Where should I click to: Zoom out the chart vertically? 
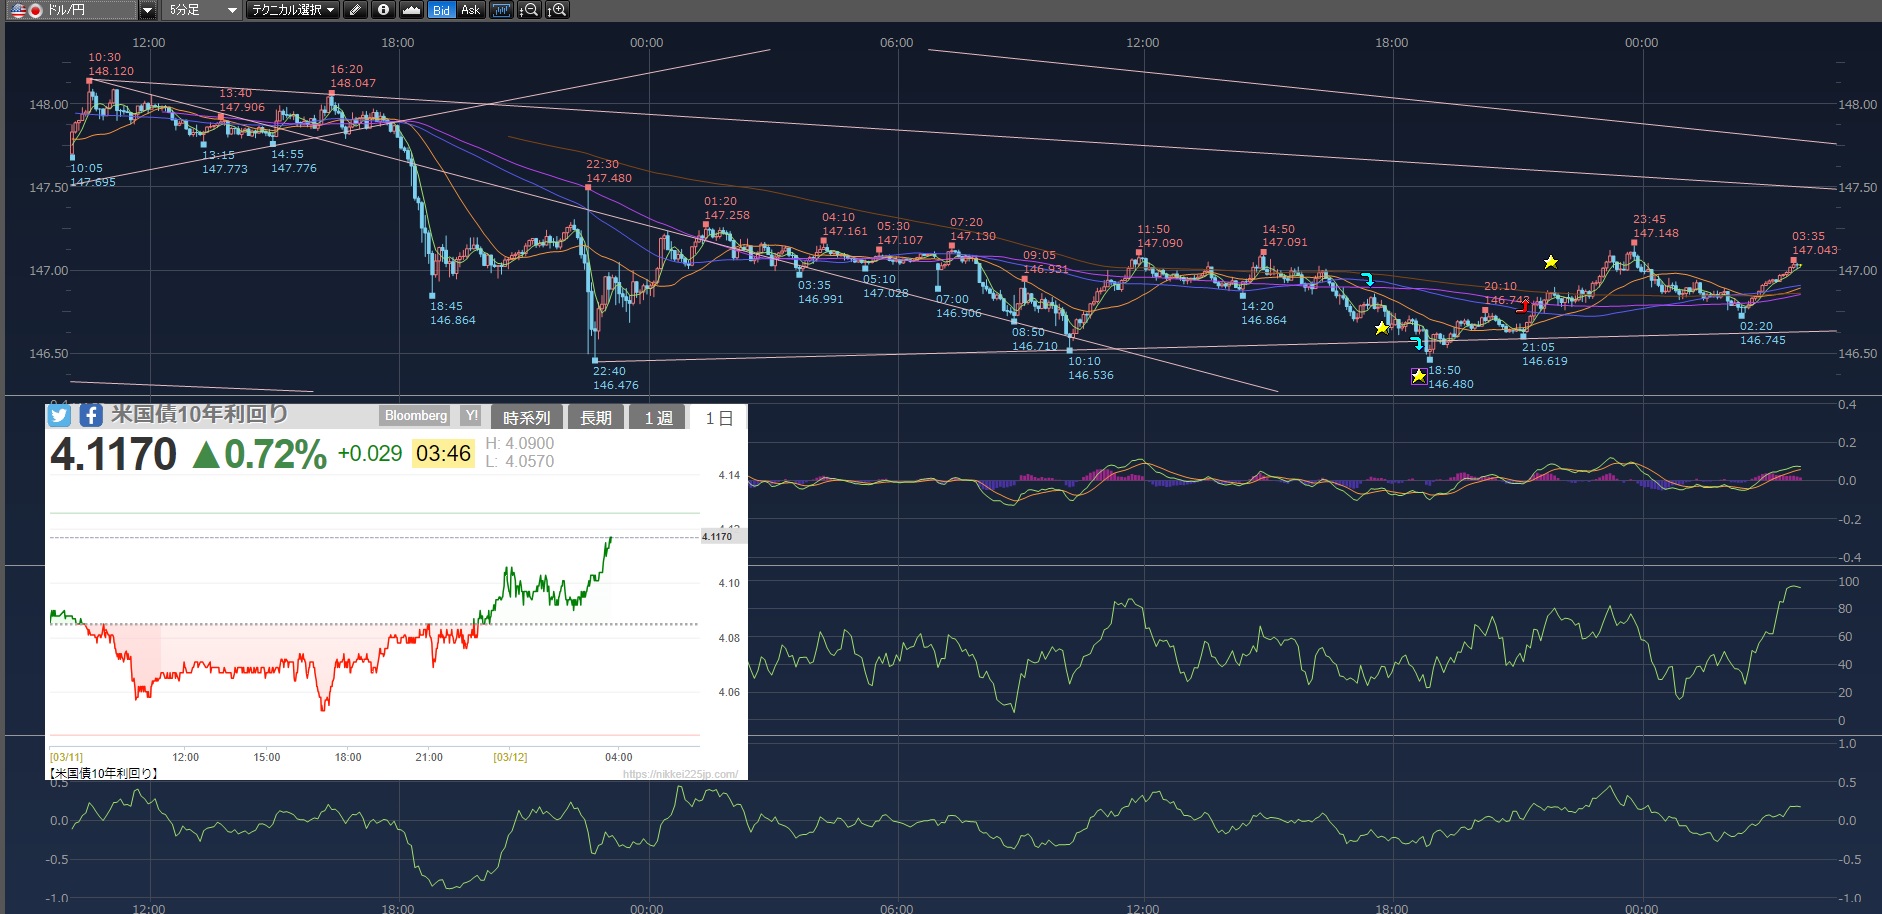pos(529,10)
